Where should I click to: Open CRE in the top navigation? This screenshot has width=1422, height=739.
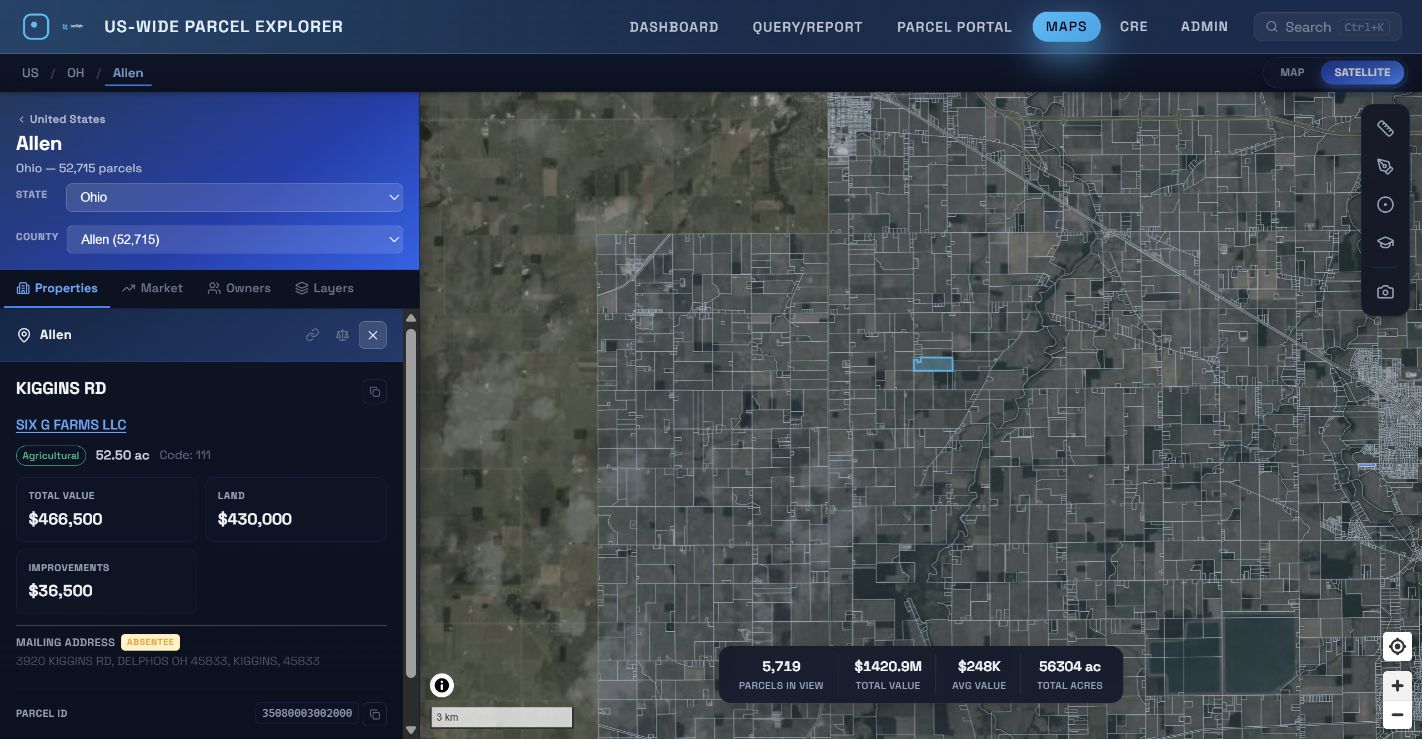[1134, 27]
